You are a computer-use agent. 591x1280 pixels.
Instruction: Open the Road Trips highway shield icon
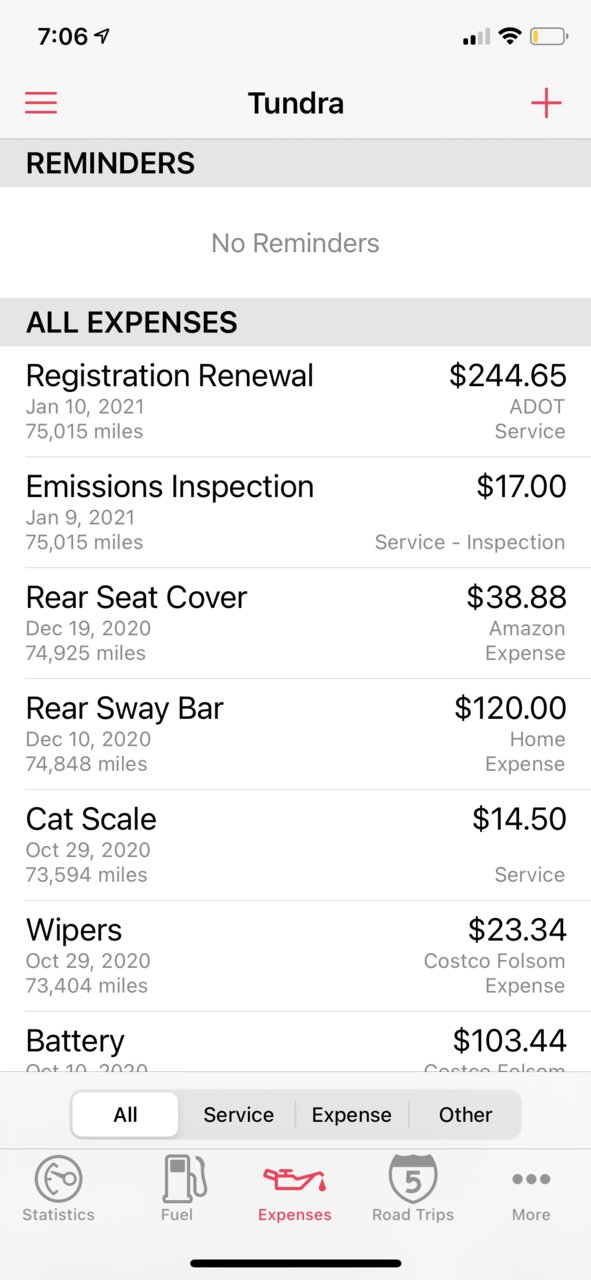pyautogui.click(x=413, y=1178)
